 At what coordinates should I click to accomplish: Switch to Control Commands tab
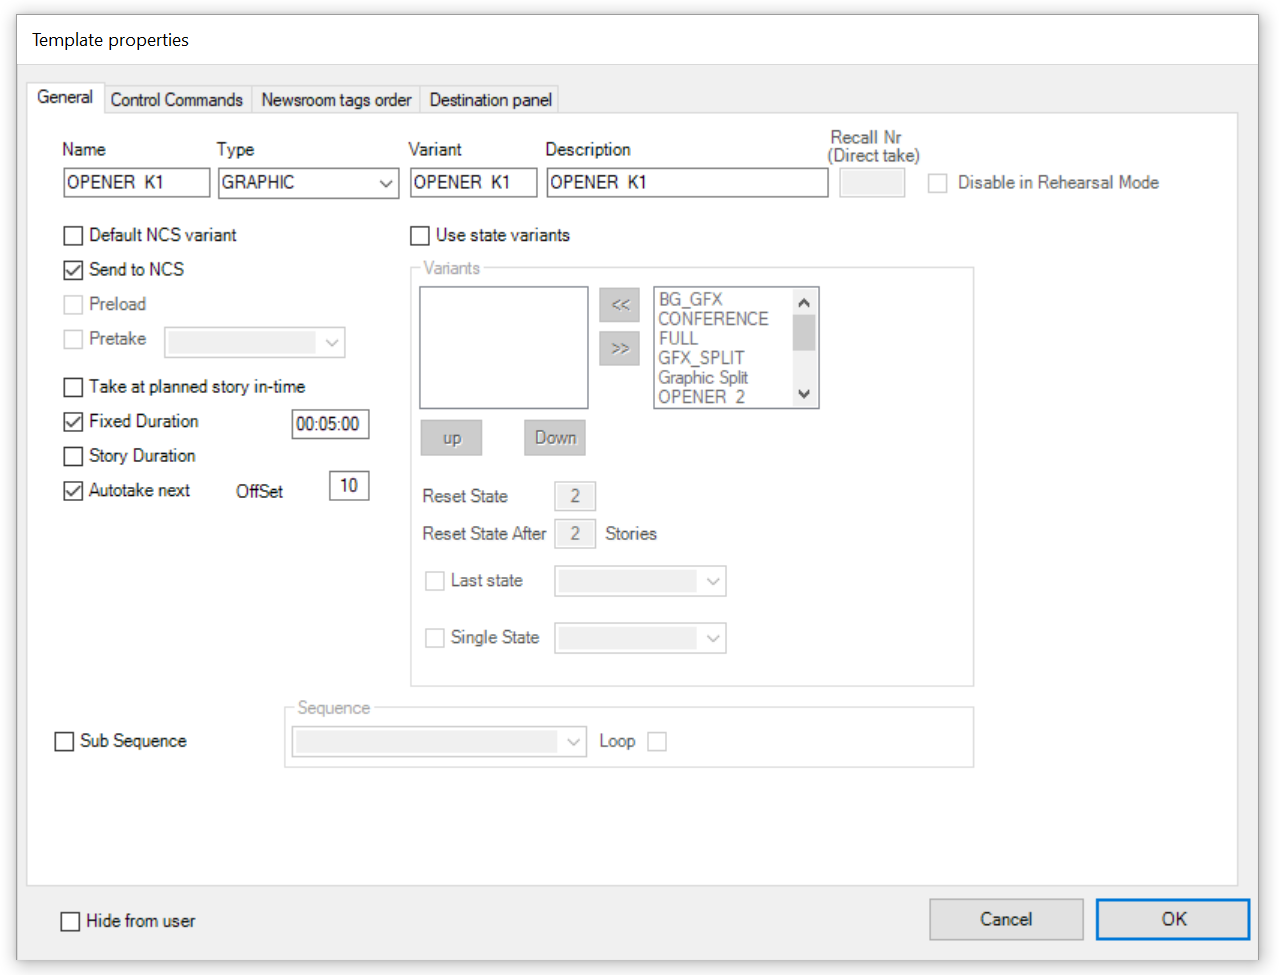tap(176, 100)
